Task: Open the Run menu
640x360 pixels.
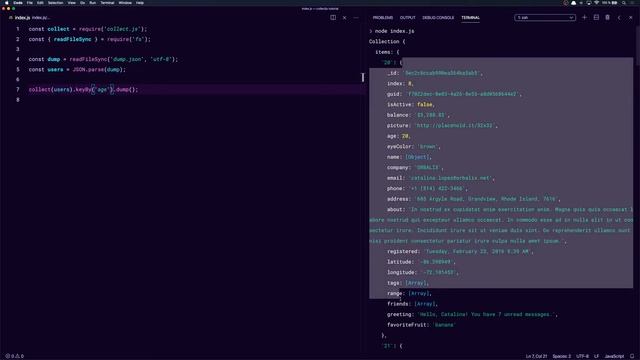Action: click(93, 2)
